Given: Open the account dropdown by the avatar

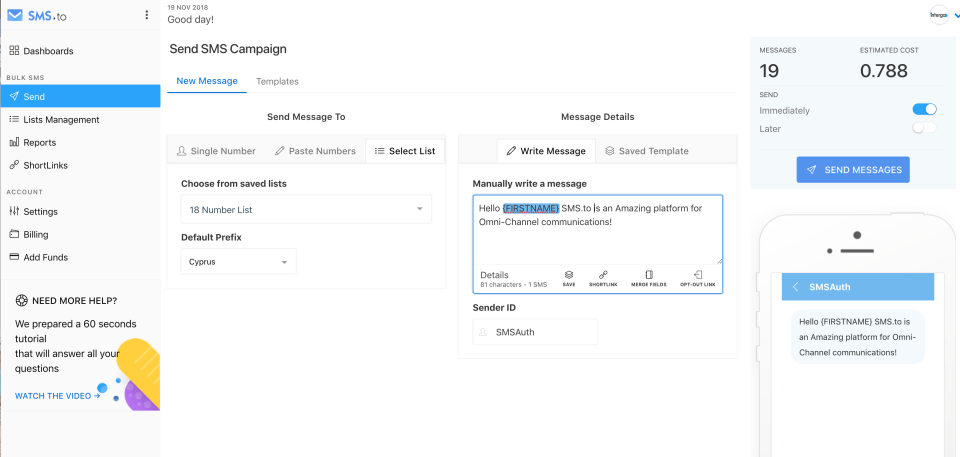Looking at the screenshot, I should pos(956,16).
